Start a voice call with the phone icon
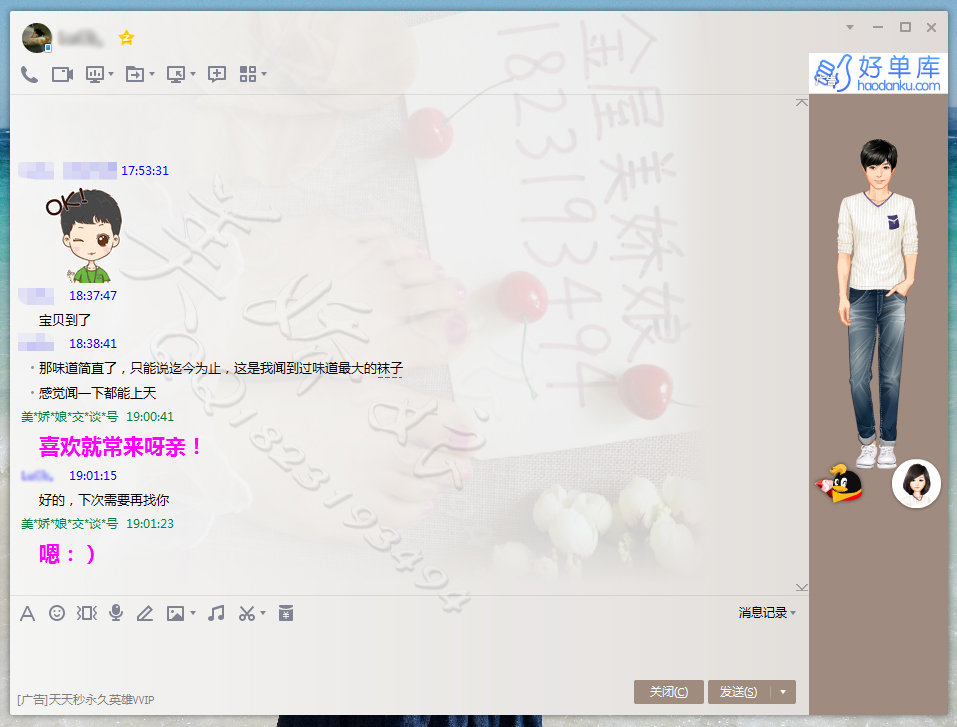The height and width of the screenshot is (727, 957). click(x=29, y=74)
